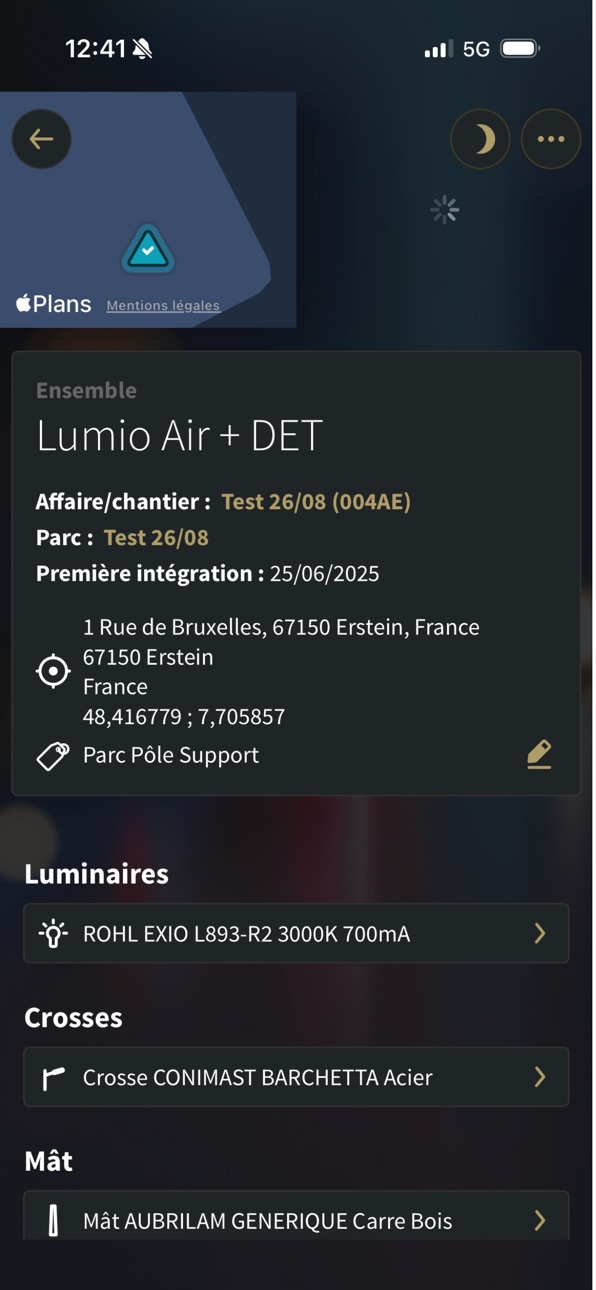This screenshot has width=596, height=1290.
Task: Toggle dark mode with moon icon
Action: (x=480, y=139)
